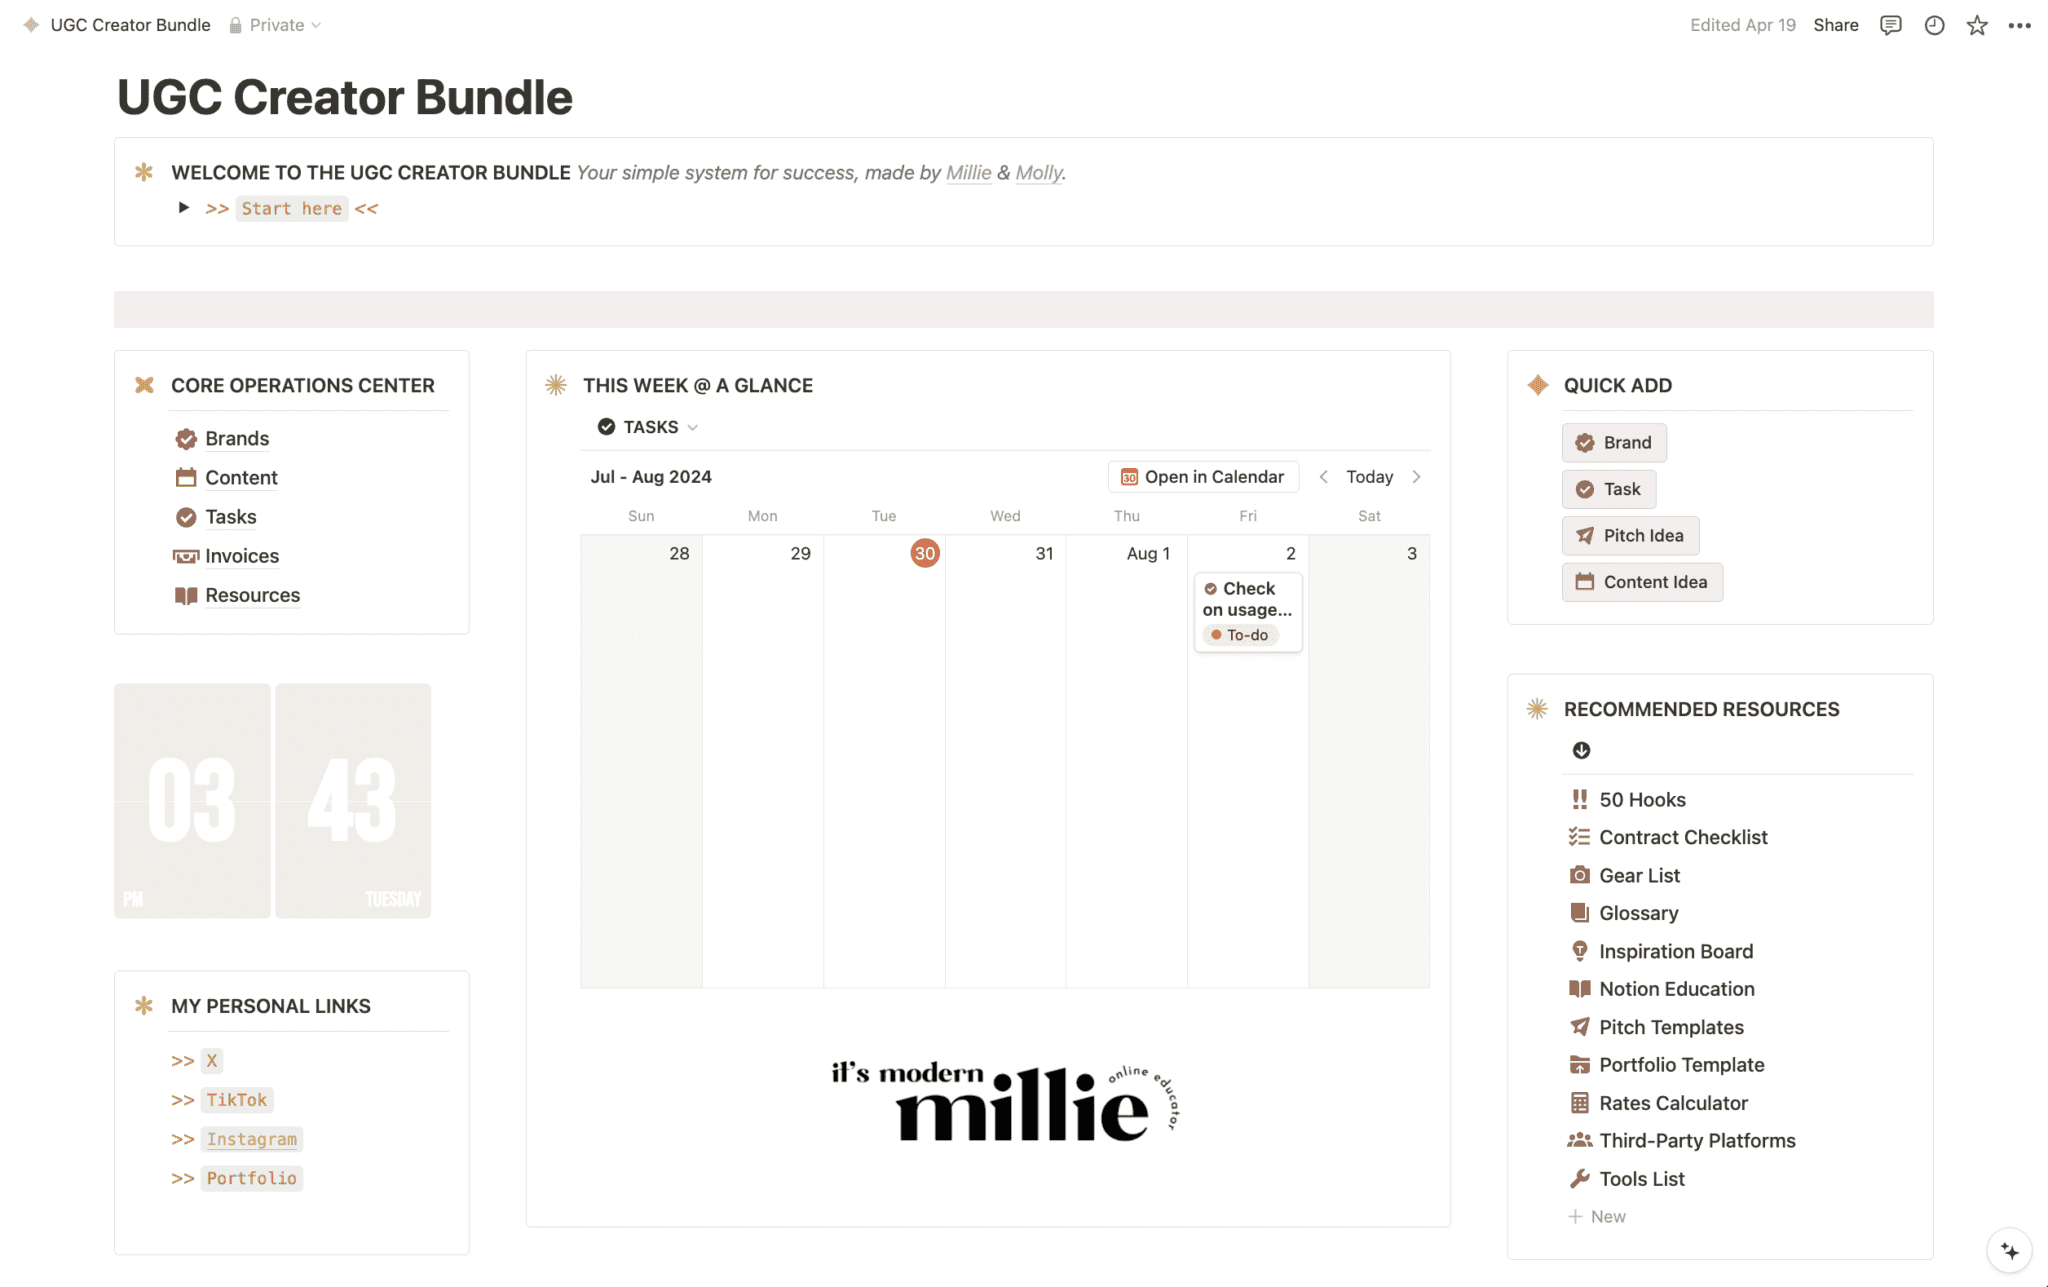
Task: Click the check circle icon beside TASKS heading
Action: 606,426
